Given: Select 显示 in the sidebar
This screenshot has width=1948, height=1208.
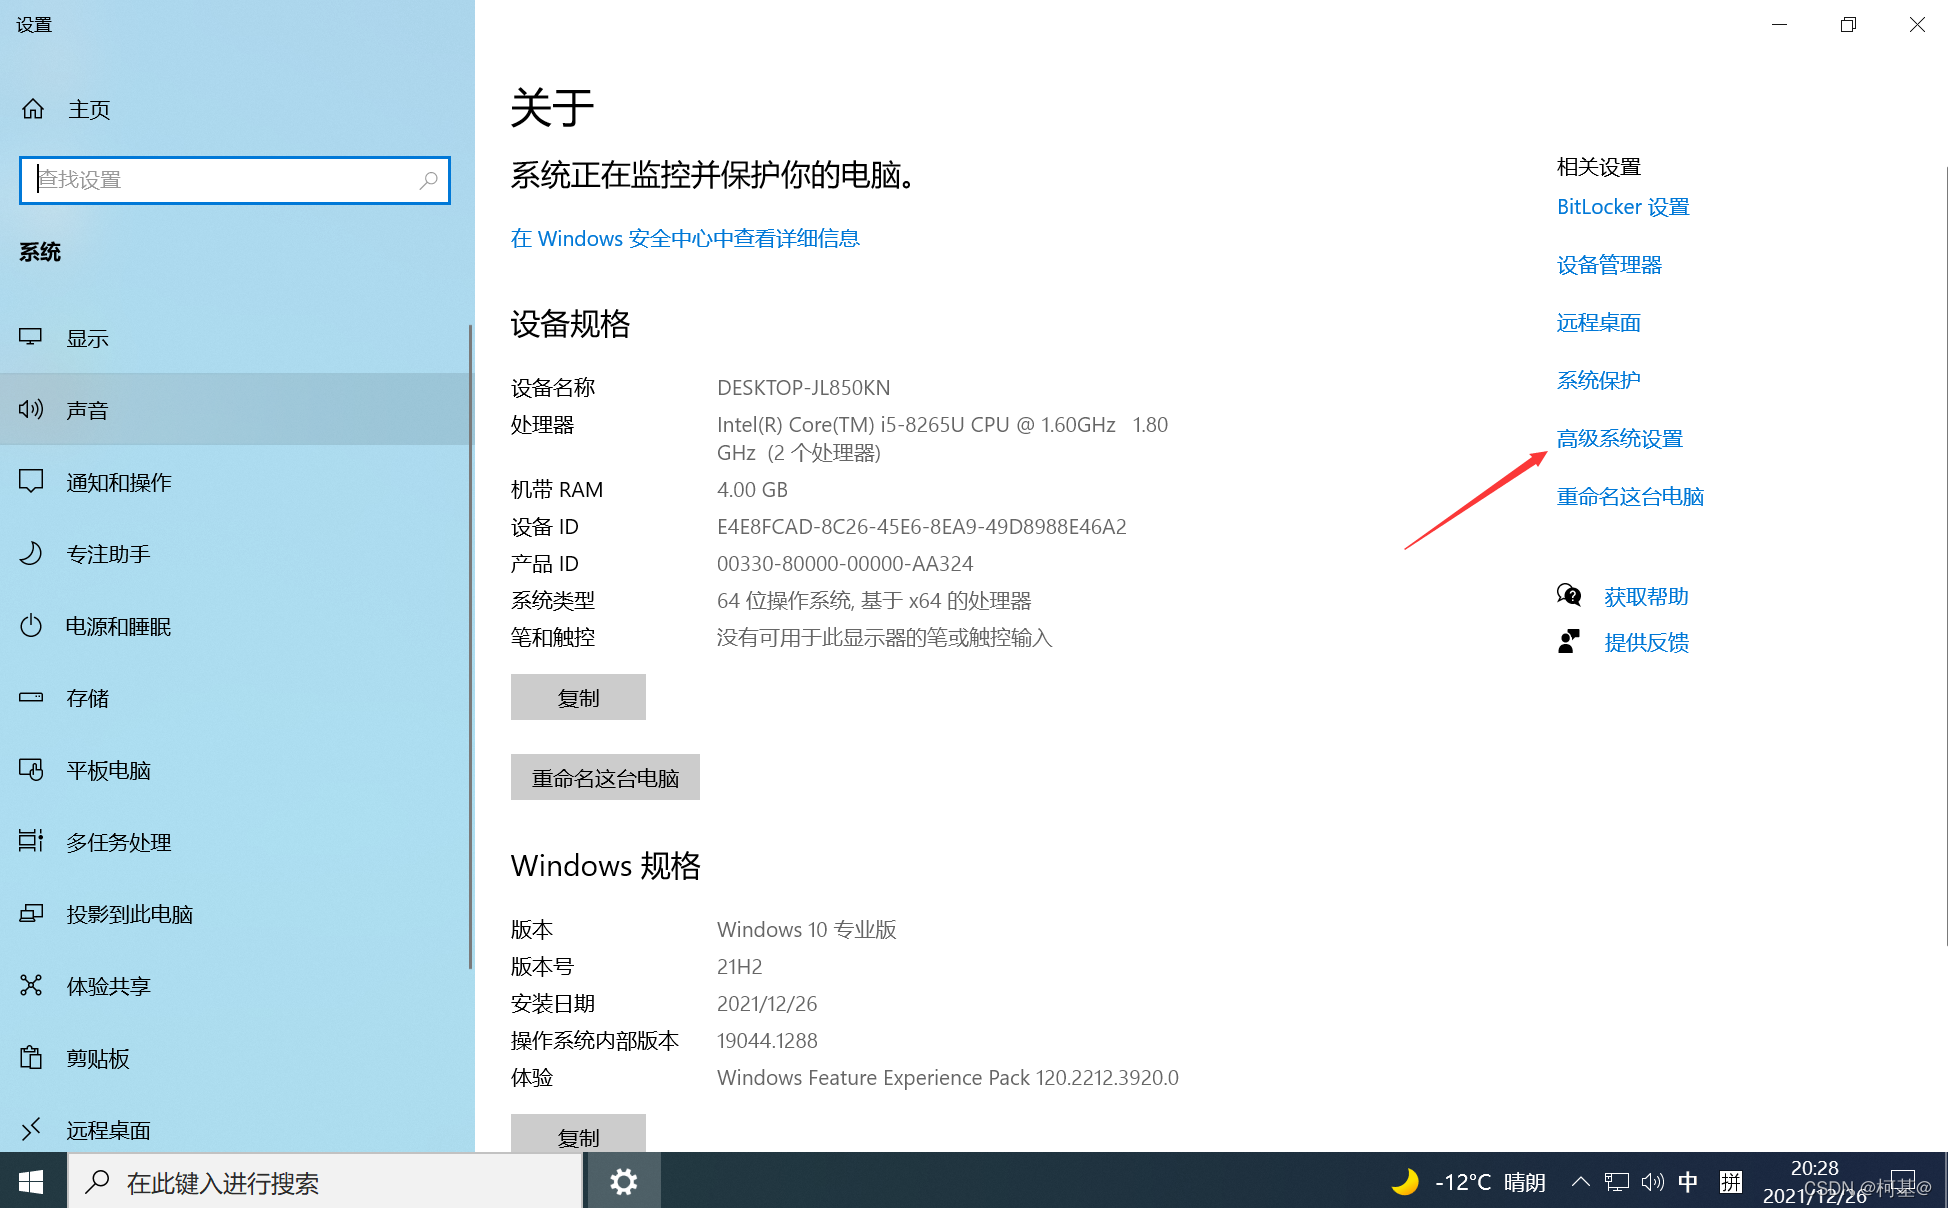Looking at the screenshot, I should [x=234, y=338].
